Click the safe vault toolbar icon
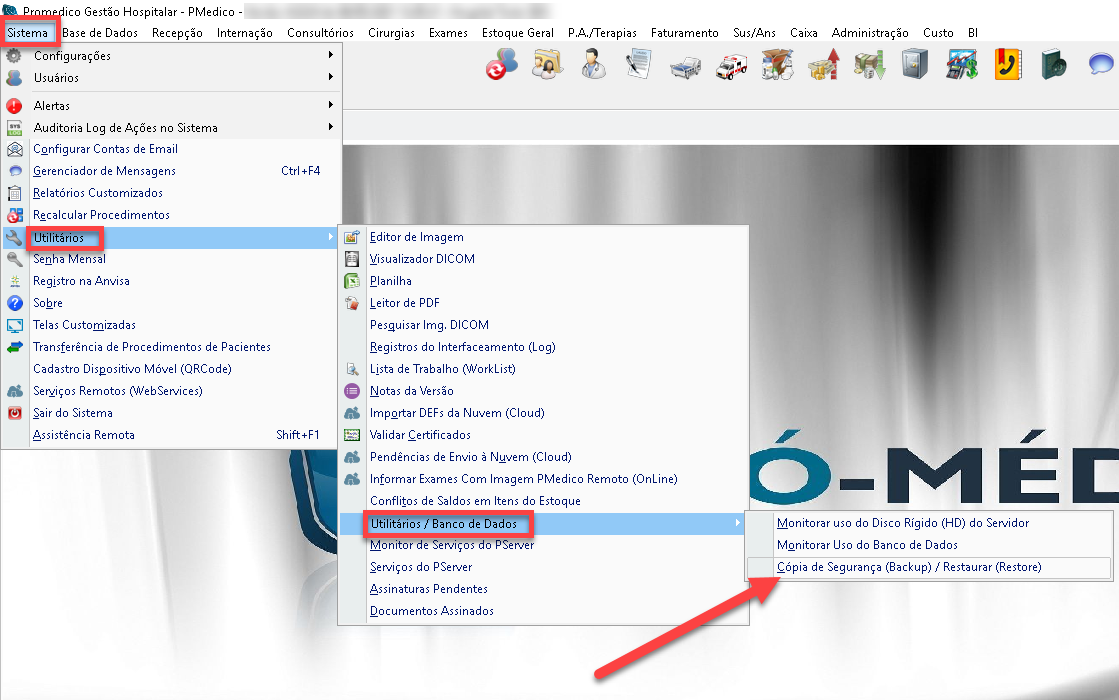Viewport: 1119px width, 700px height. (915, 66)
